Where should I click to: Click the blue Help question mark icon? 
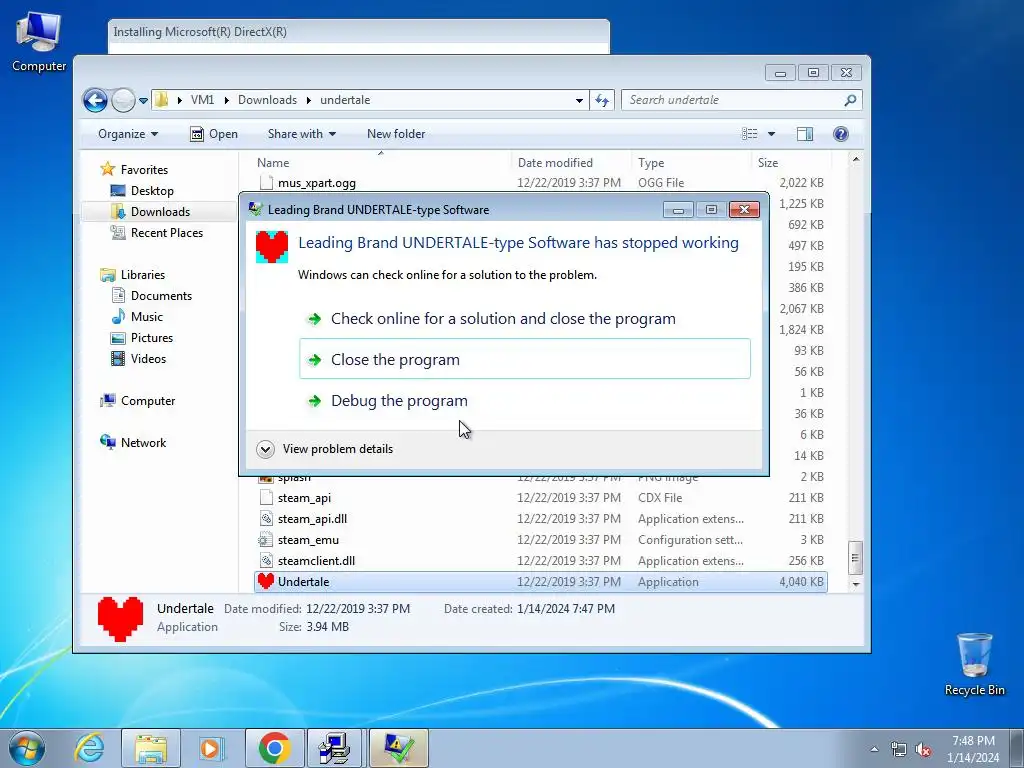(841, 134)
